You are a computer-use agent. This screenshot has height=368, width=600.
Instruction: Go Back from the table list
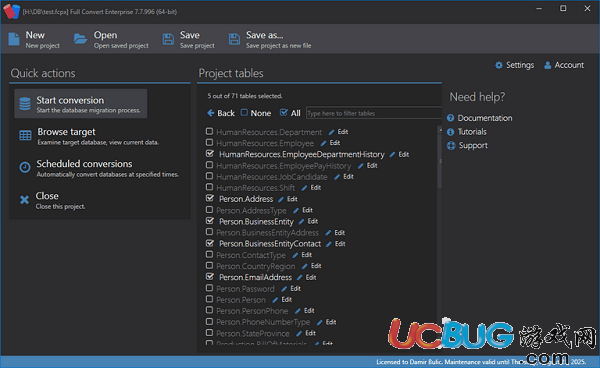point(221,113)
